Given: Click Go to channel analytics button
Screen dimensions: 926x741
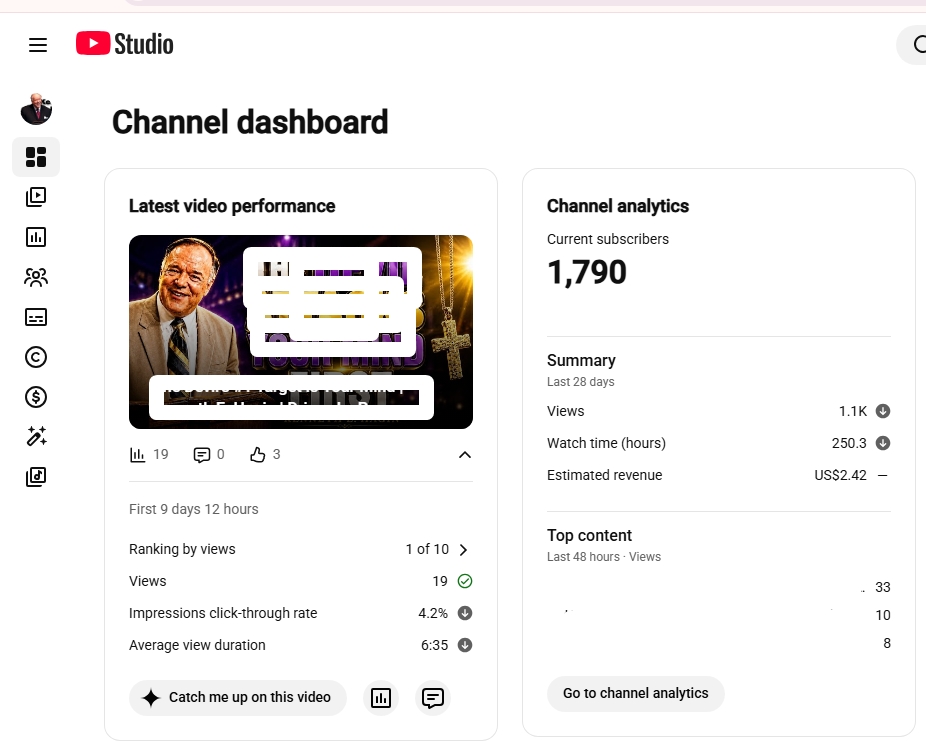Looking at the screenshot, I should (635, 693).
